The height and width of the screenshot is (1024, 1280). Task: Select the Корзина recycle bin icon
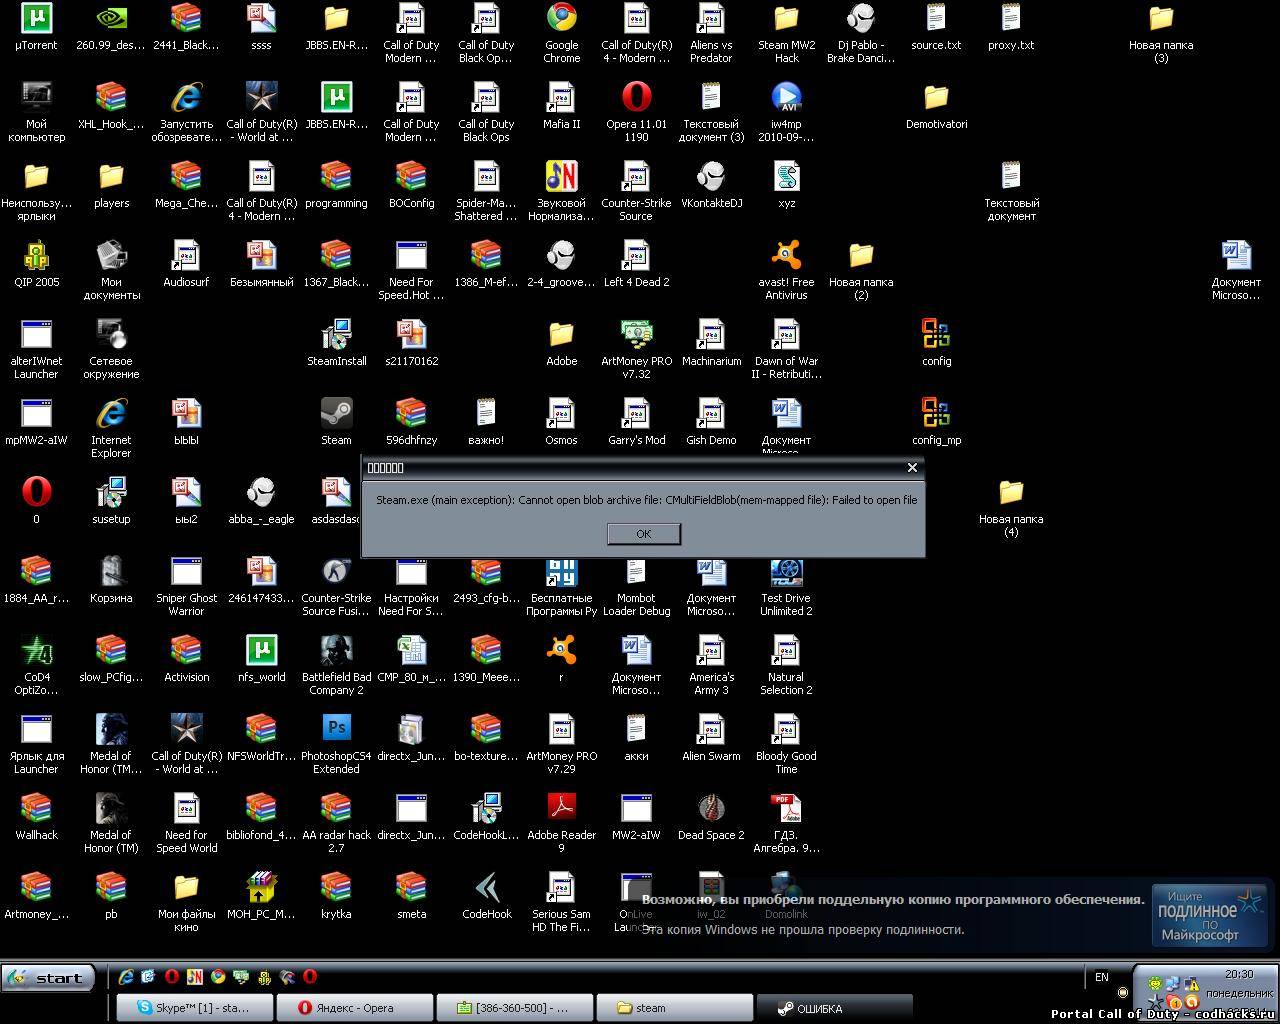111,580
